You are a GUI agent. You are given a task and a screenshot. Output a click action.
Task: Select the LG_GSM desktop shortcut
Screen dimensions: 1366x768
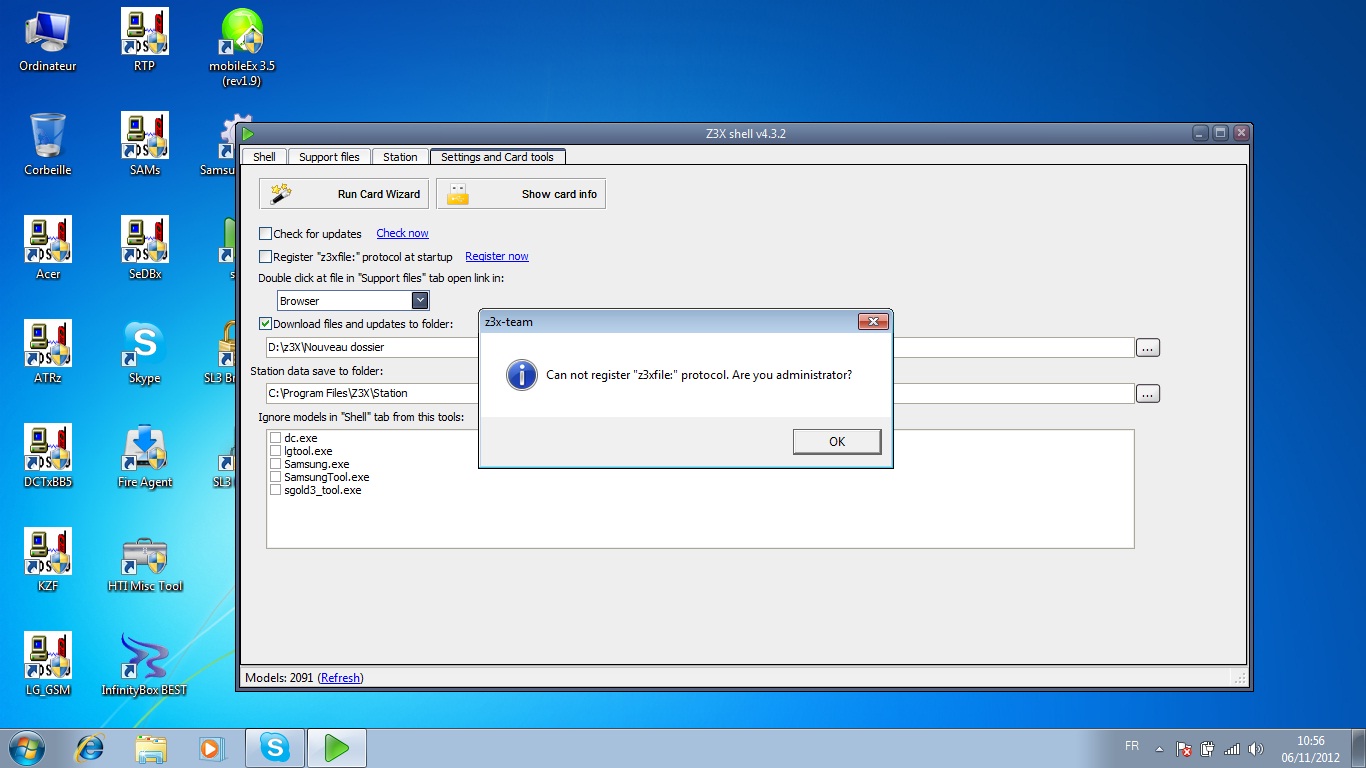[x=47, y=664]
